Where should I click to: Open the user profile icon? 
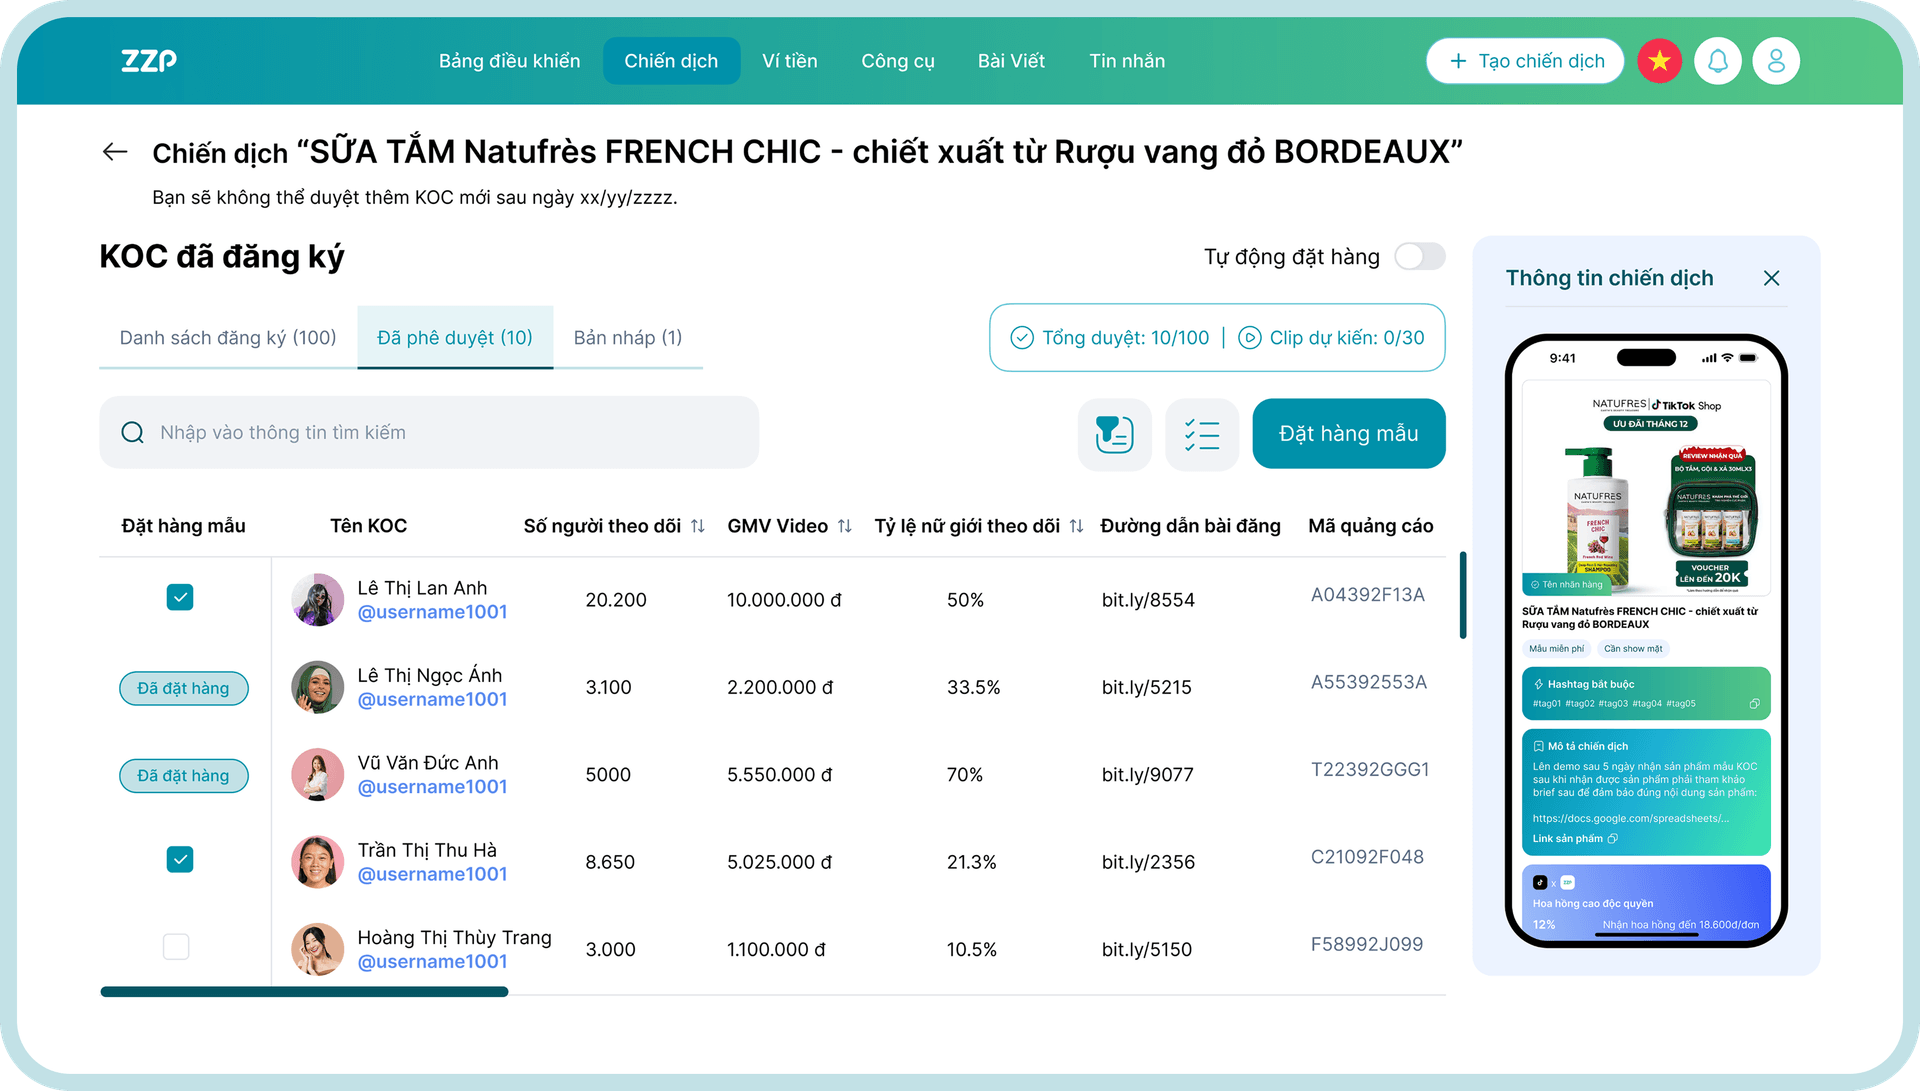pyautogui.click(x=1776, y=61)
